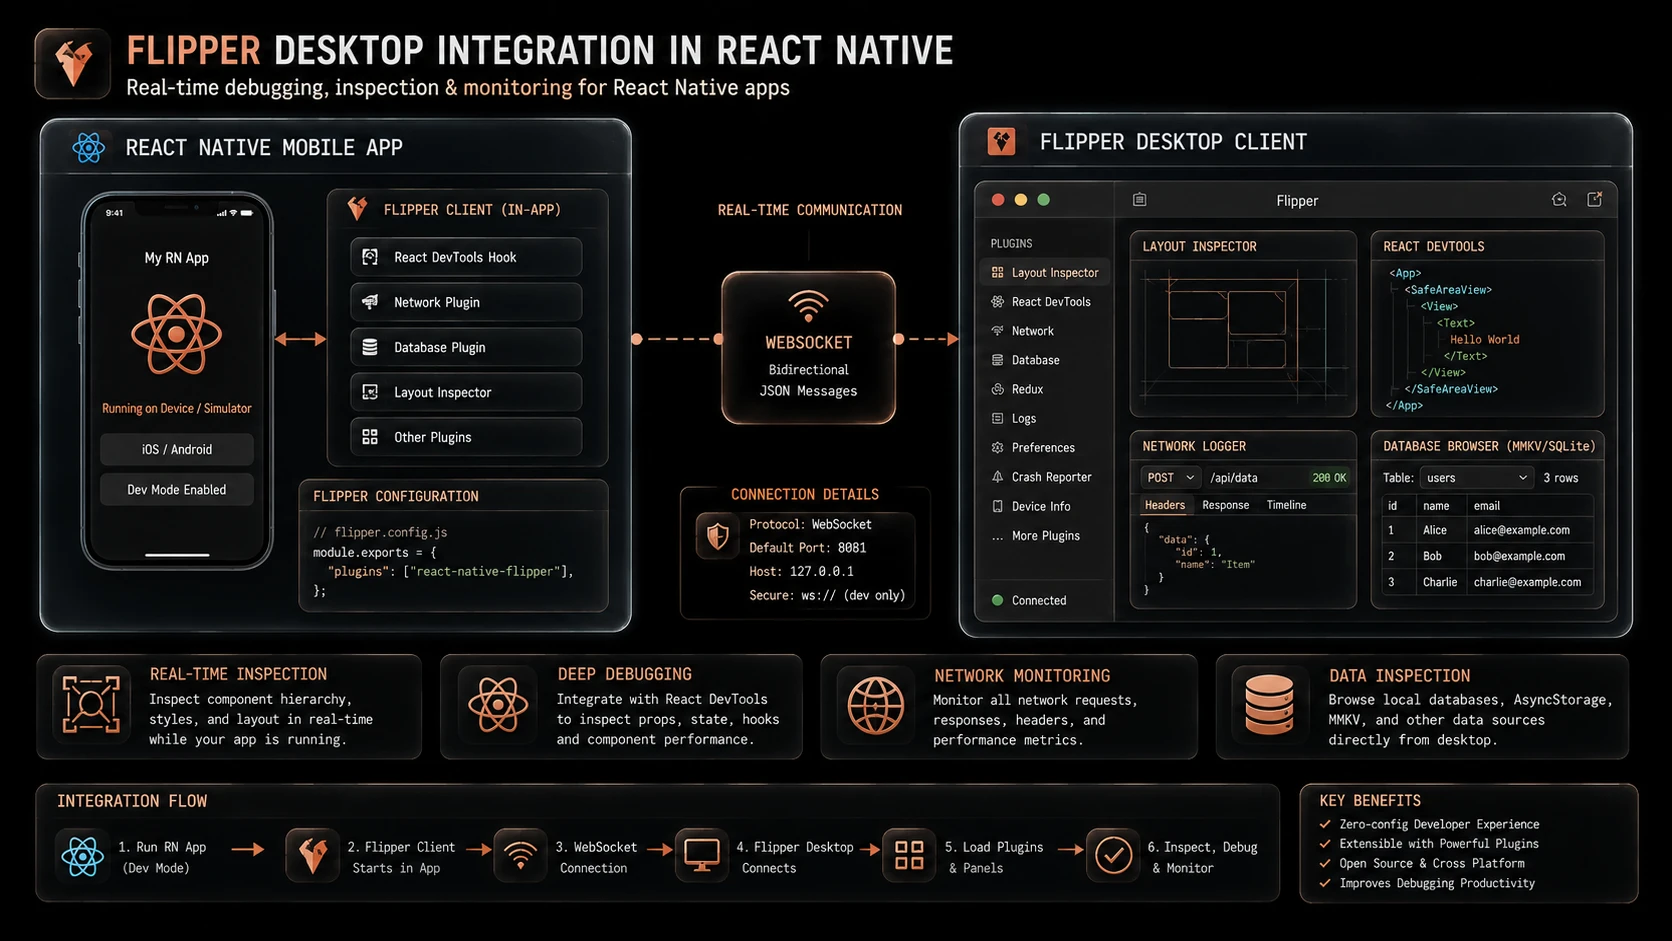The height and width of the screenshot is (941, 1672).
Task: Click the export icon at the Flipper window top right
Action: 1595,200
